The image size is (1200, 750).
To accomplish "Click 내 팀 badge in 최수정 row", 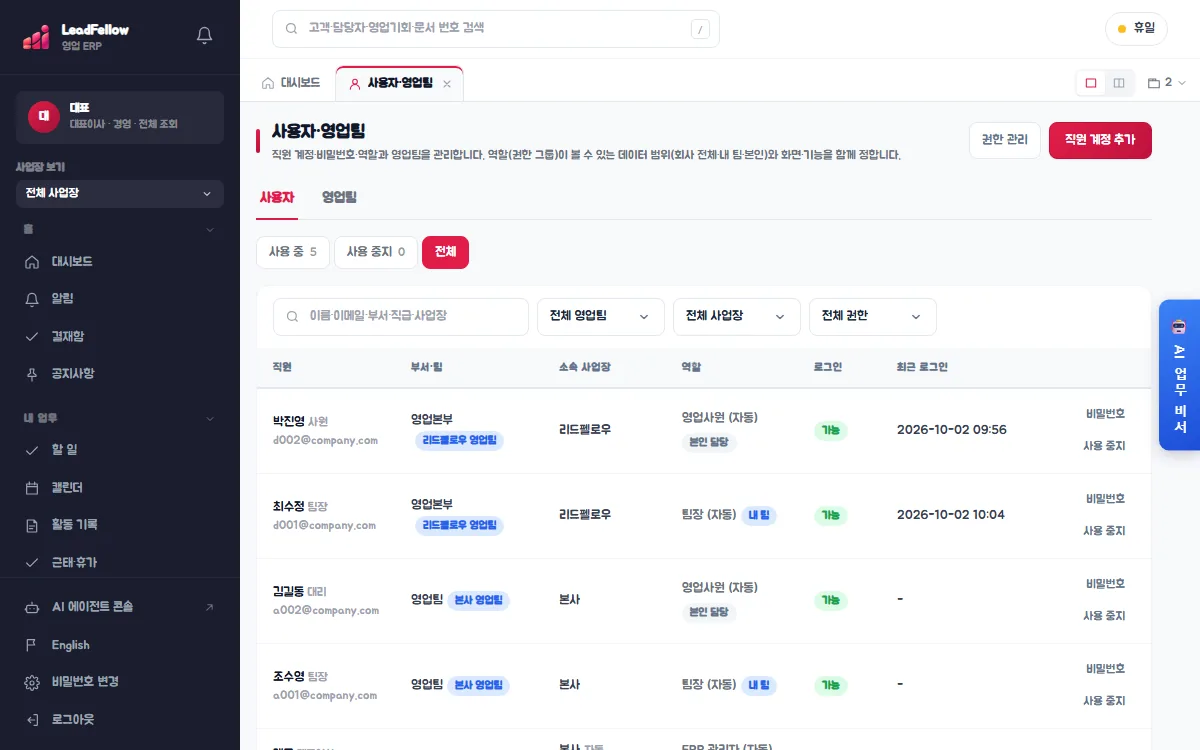I will pyautogui.click(x=758, y=515).
